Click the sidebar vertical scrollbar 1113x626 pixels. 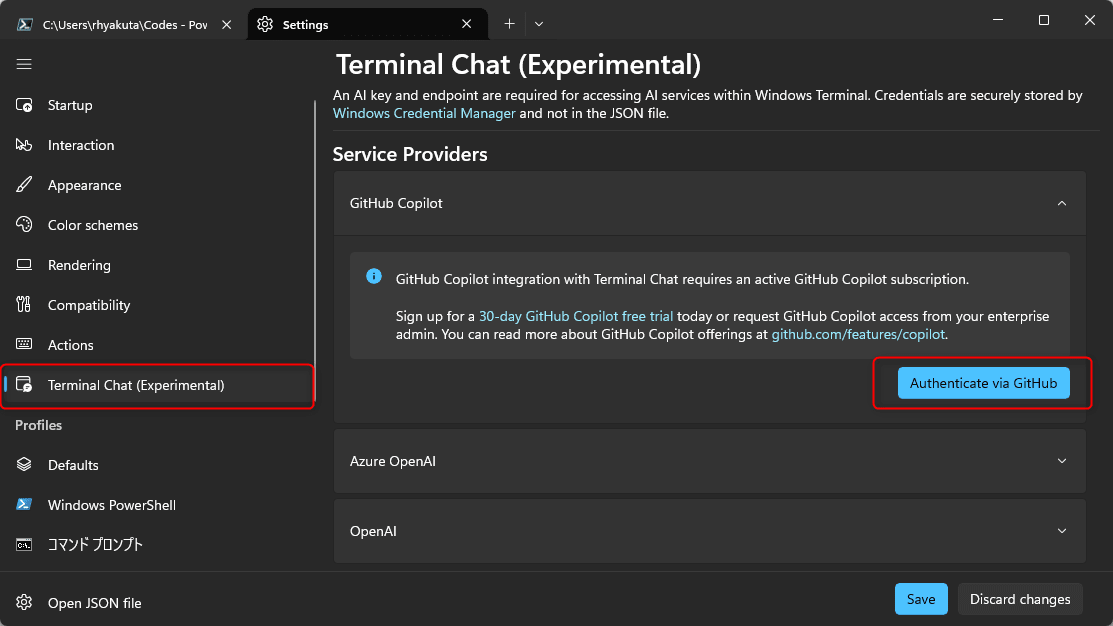pyautogui.click(x=314, y=252)
